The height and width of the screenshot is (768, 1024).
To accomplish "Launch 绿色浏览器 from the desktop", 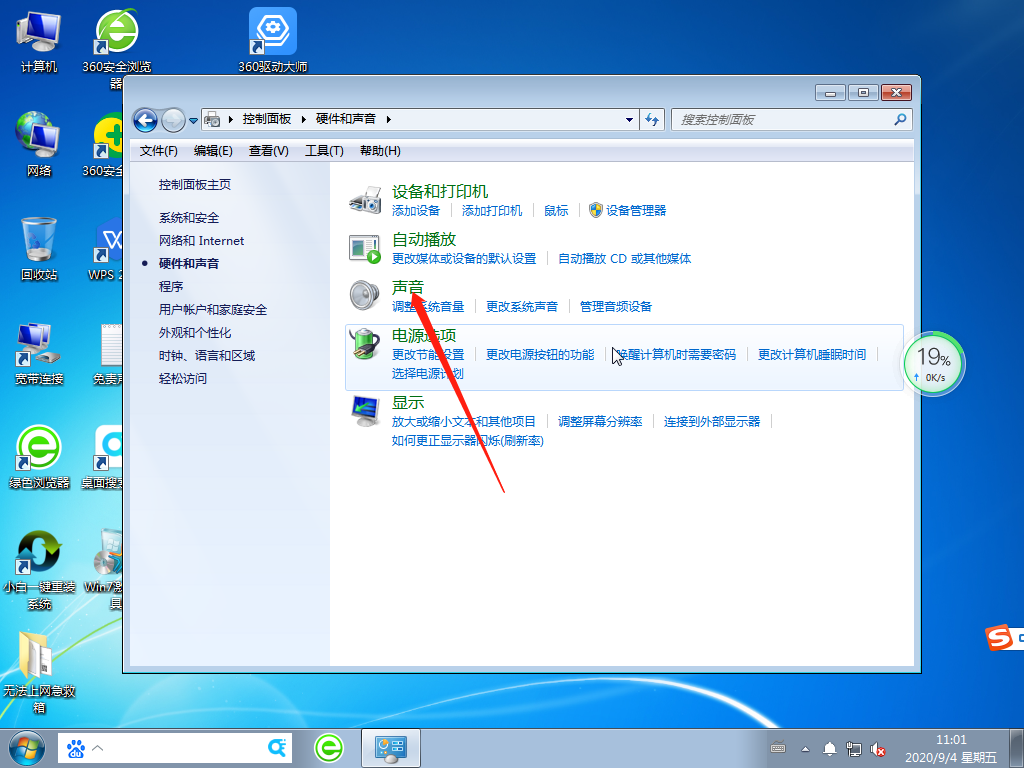I will [38, 447].
